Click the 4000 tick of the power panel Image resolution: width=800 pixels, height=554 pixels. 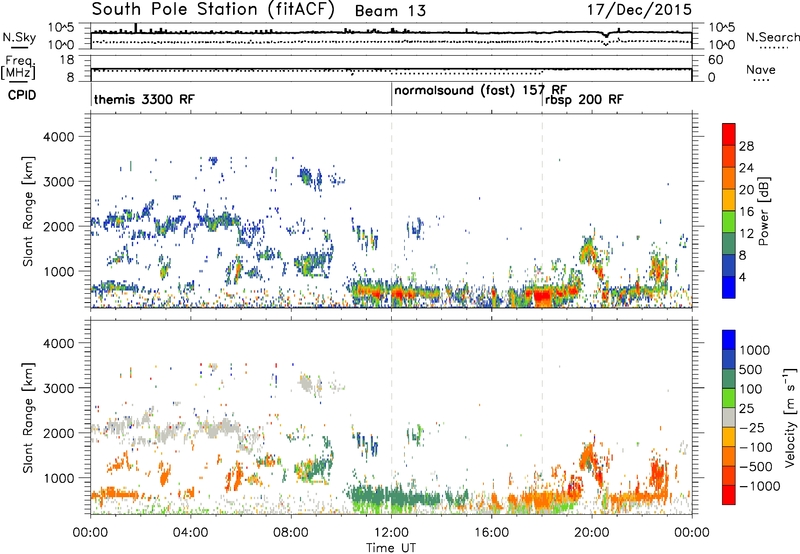pos(59,137)
